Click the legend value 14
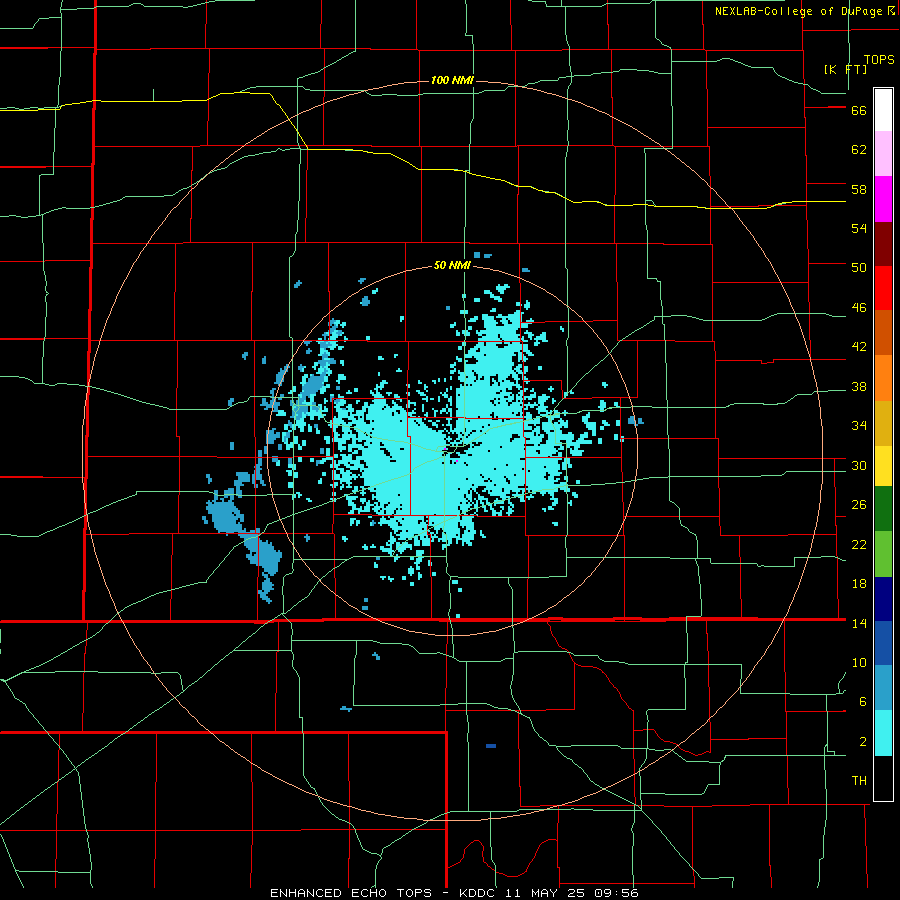Viewport: 900px width, 900px height. pos(859,623)
